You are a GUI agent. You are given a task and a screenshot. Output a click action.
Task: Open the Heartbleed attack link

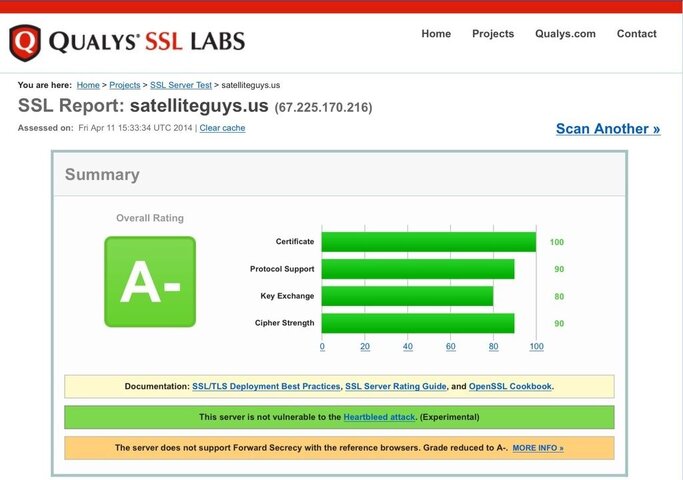pyautogui.click(x=379, y=417)
